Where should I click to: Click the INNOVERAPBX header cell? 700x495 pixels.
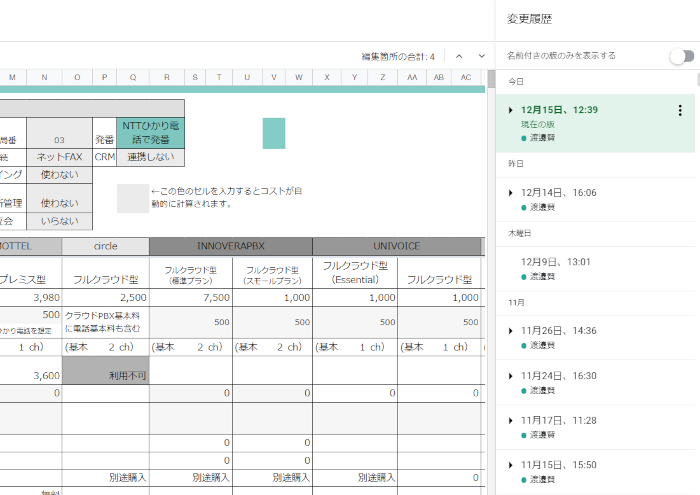(x=231, y=246)
